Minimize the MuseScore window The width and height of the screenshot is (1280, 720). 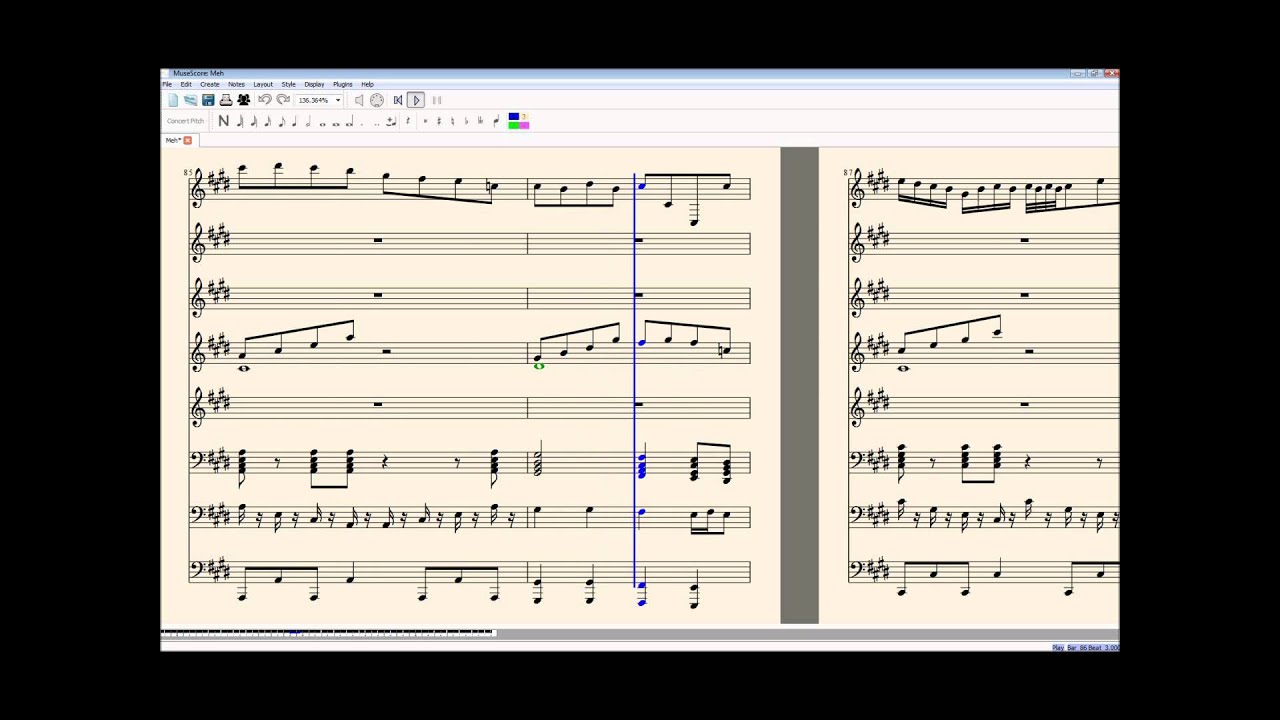(1078, 73)
